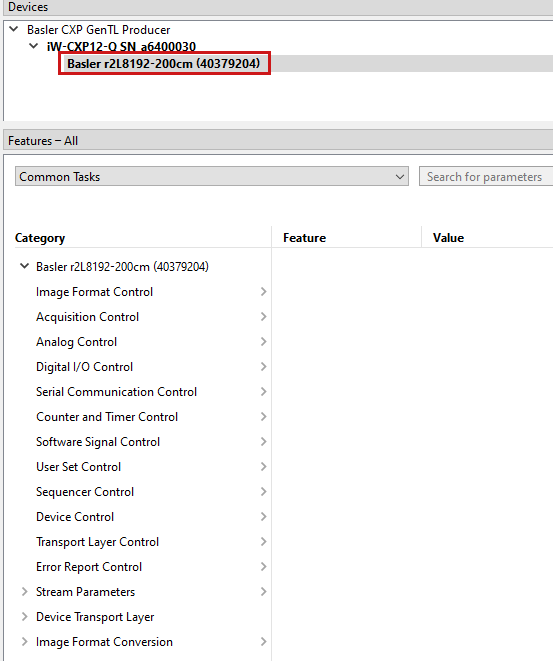This screenshot has height=661, width=553.
Task: Select Analog Control category
Action: click(77, 342)
